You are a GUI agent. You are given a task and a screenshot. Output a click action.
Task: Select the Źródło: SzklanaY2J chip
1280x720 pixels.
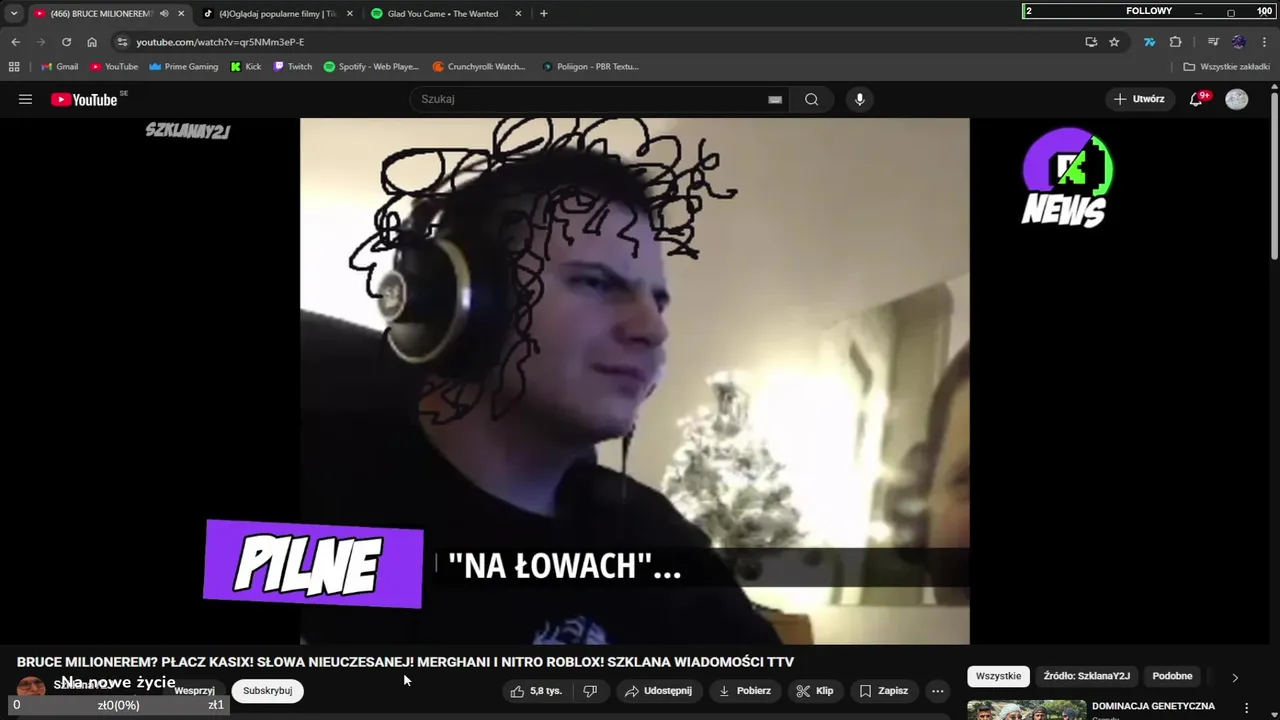(x=1086, y=676)
